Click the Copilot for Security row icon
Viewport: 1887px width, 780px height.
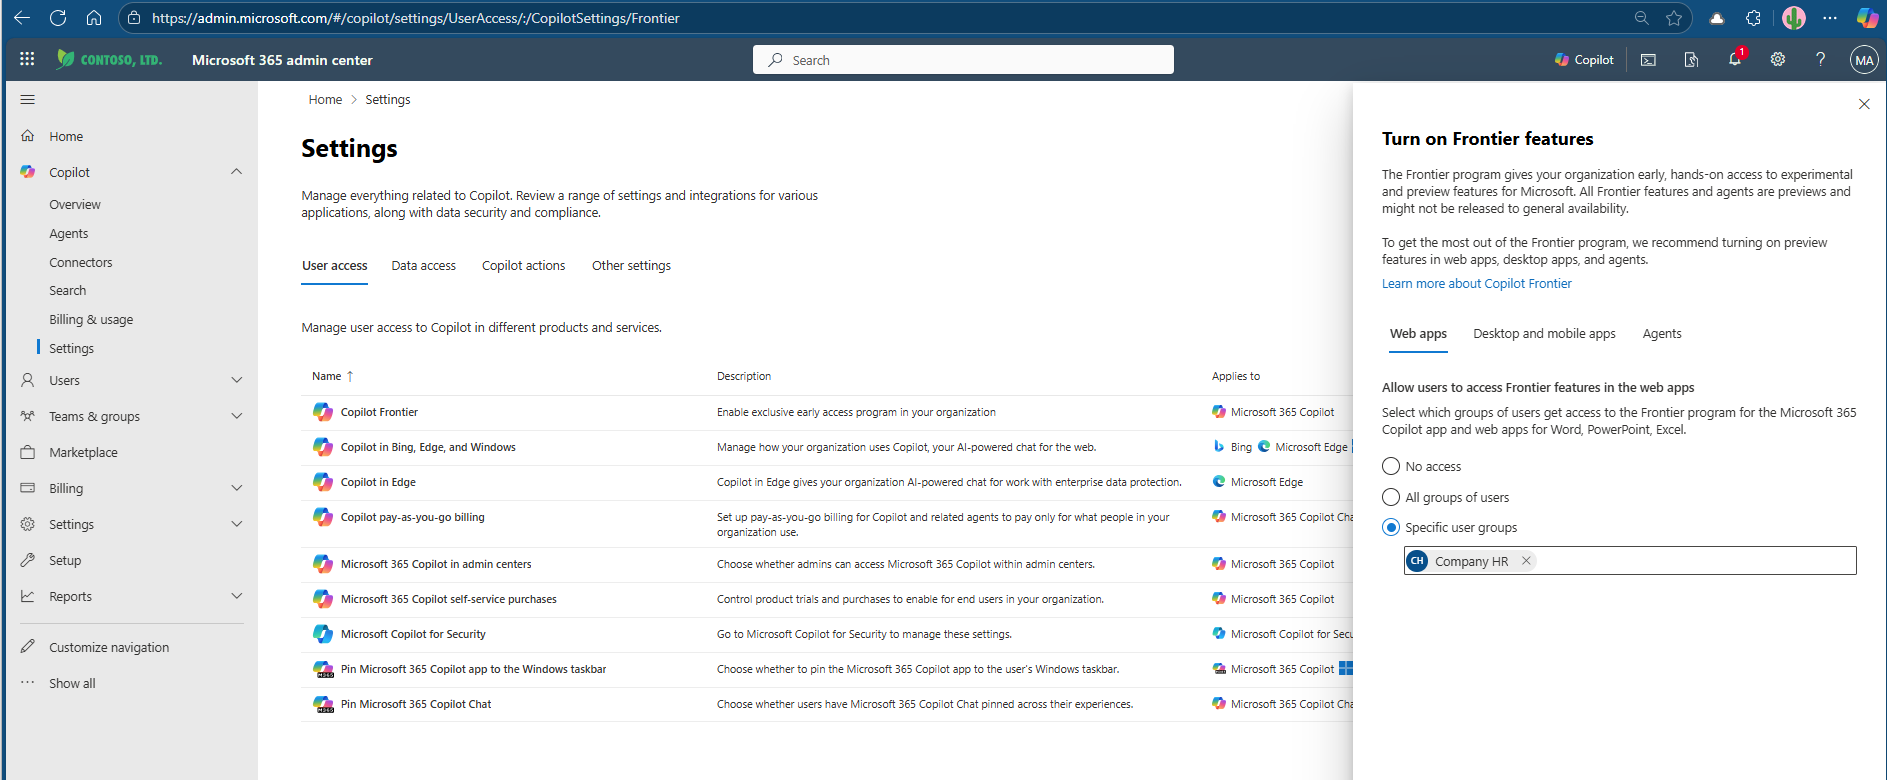click(322, 634)
